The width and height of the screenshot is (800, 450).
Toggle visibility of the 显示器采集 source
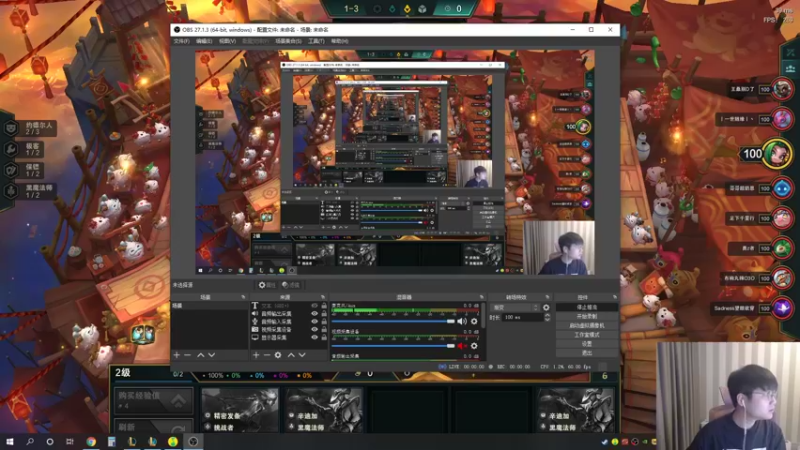[x=314, y=337]
